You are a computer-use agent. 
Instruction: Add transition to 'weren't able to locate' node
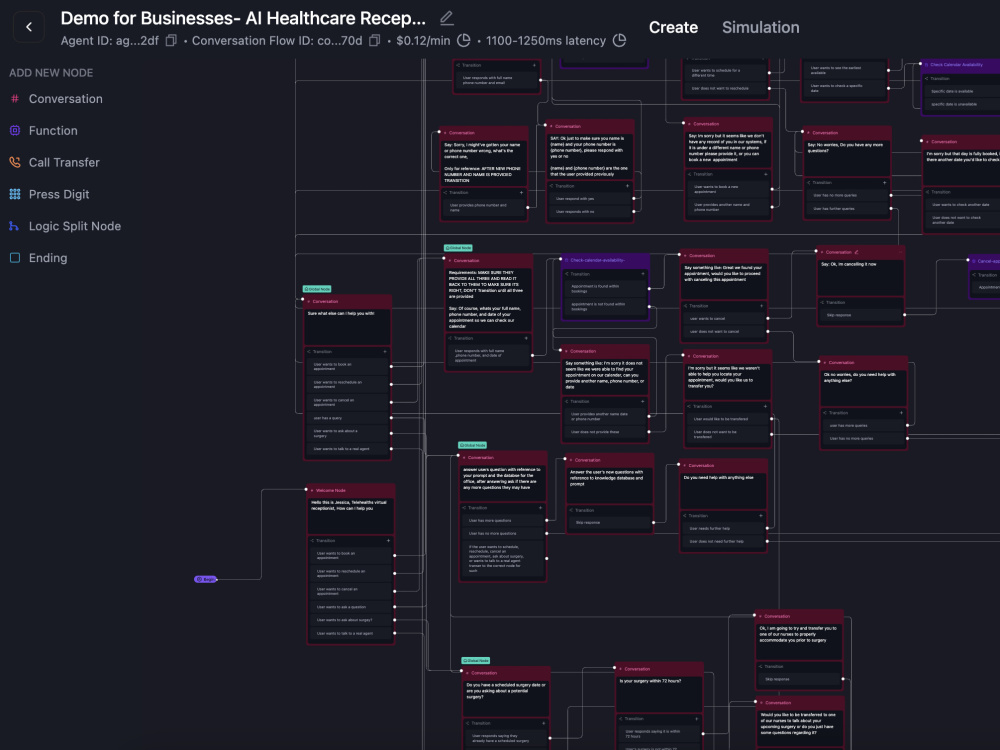[765, 406]
